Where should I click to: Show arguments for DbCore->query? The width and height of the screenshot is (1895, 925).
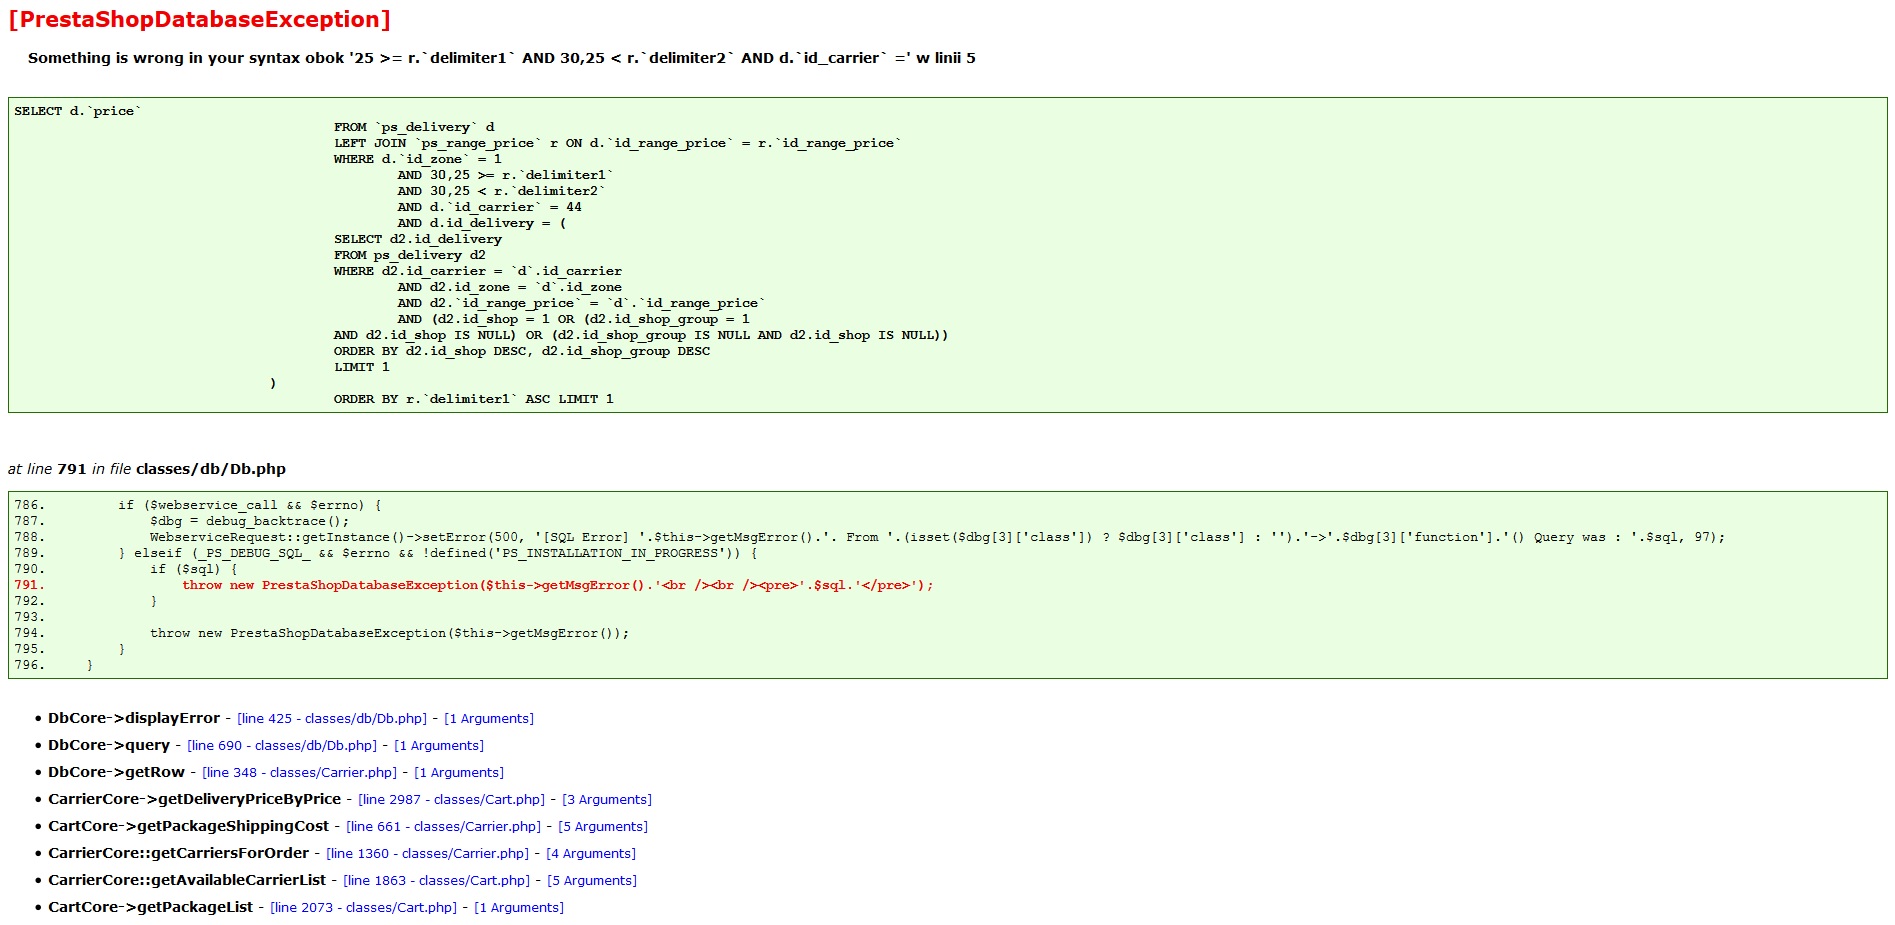(439, 745)
